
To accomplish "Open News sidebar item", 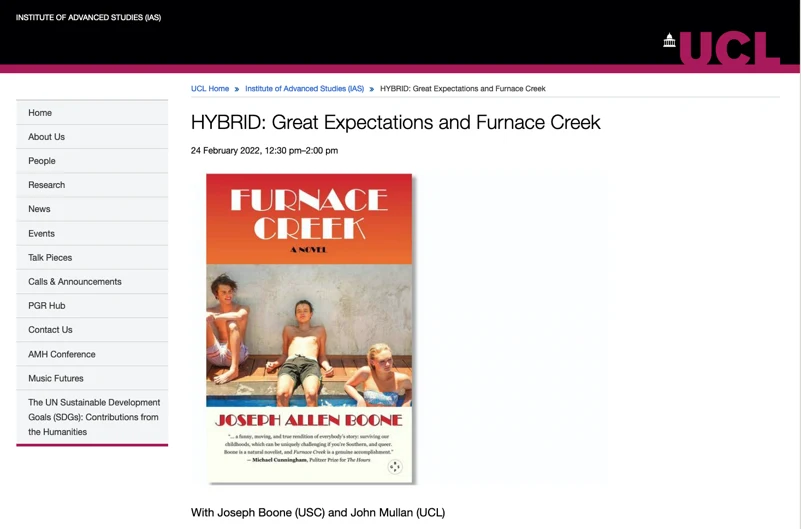I will [92, 209].
